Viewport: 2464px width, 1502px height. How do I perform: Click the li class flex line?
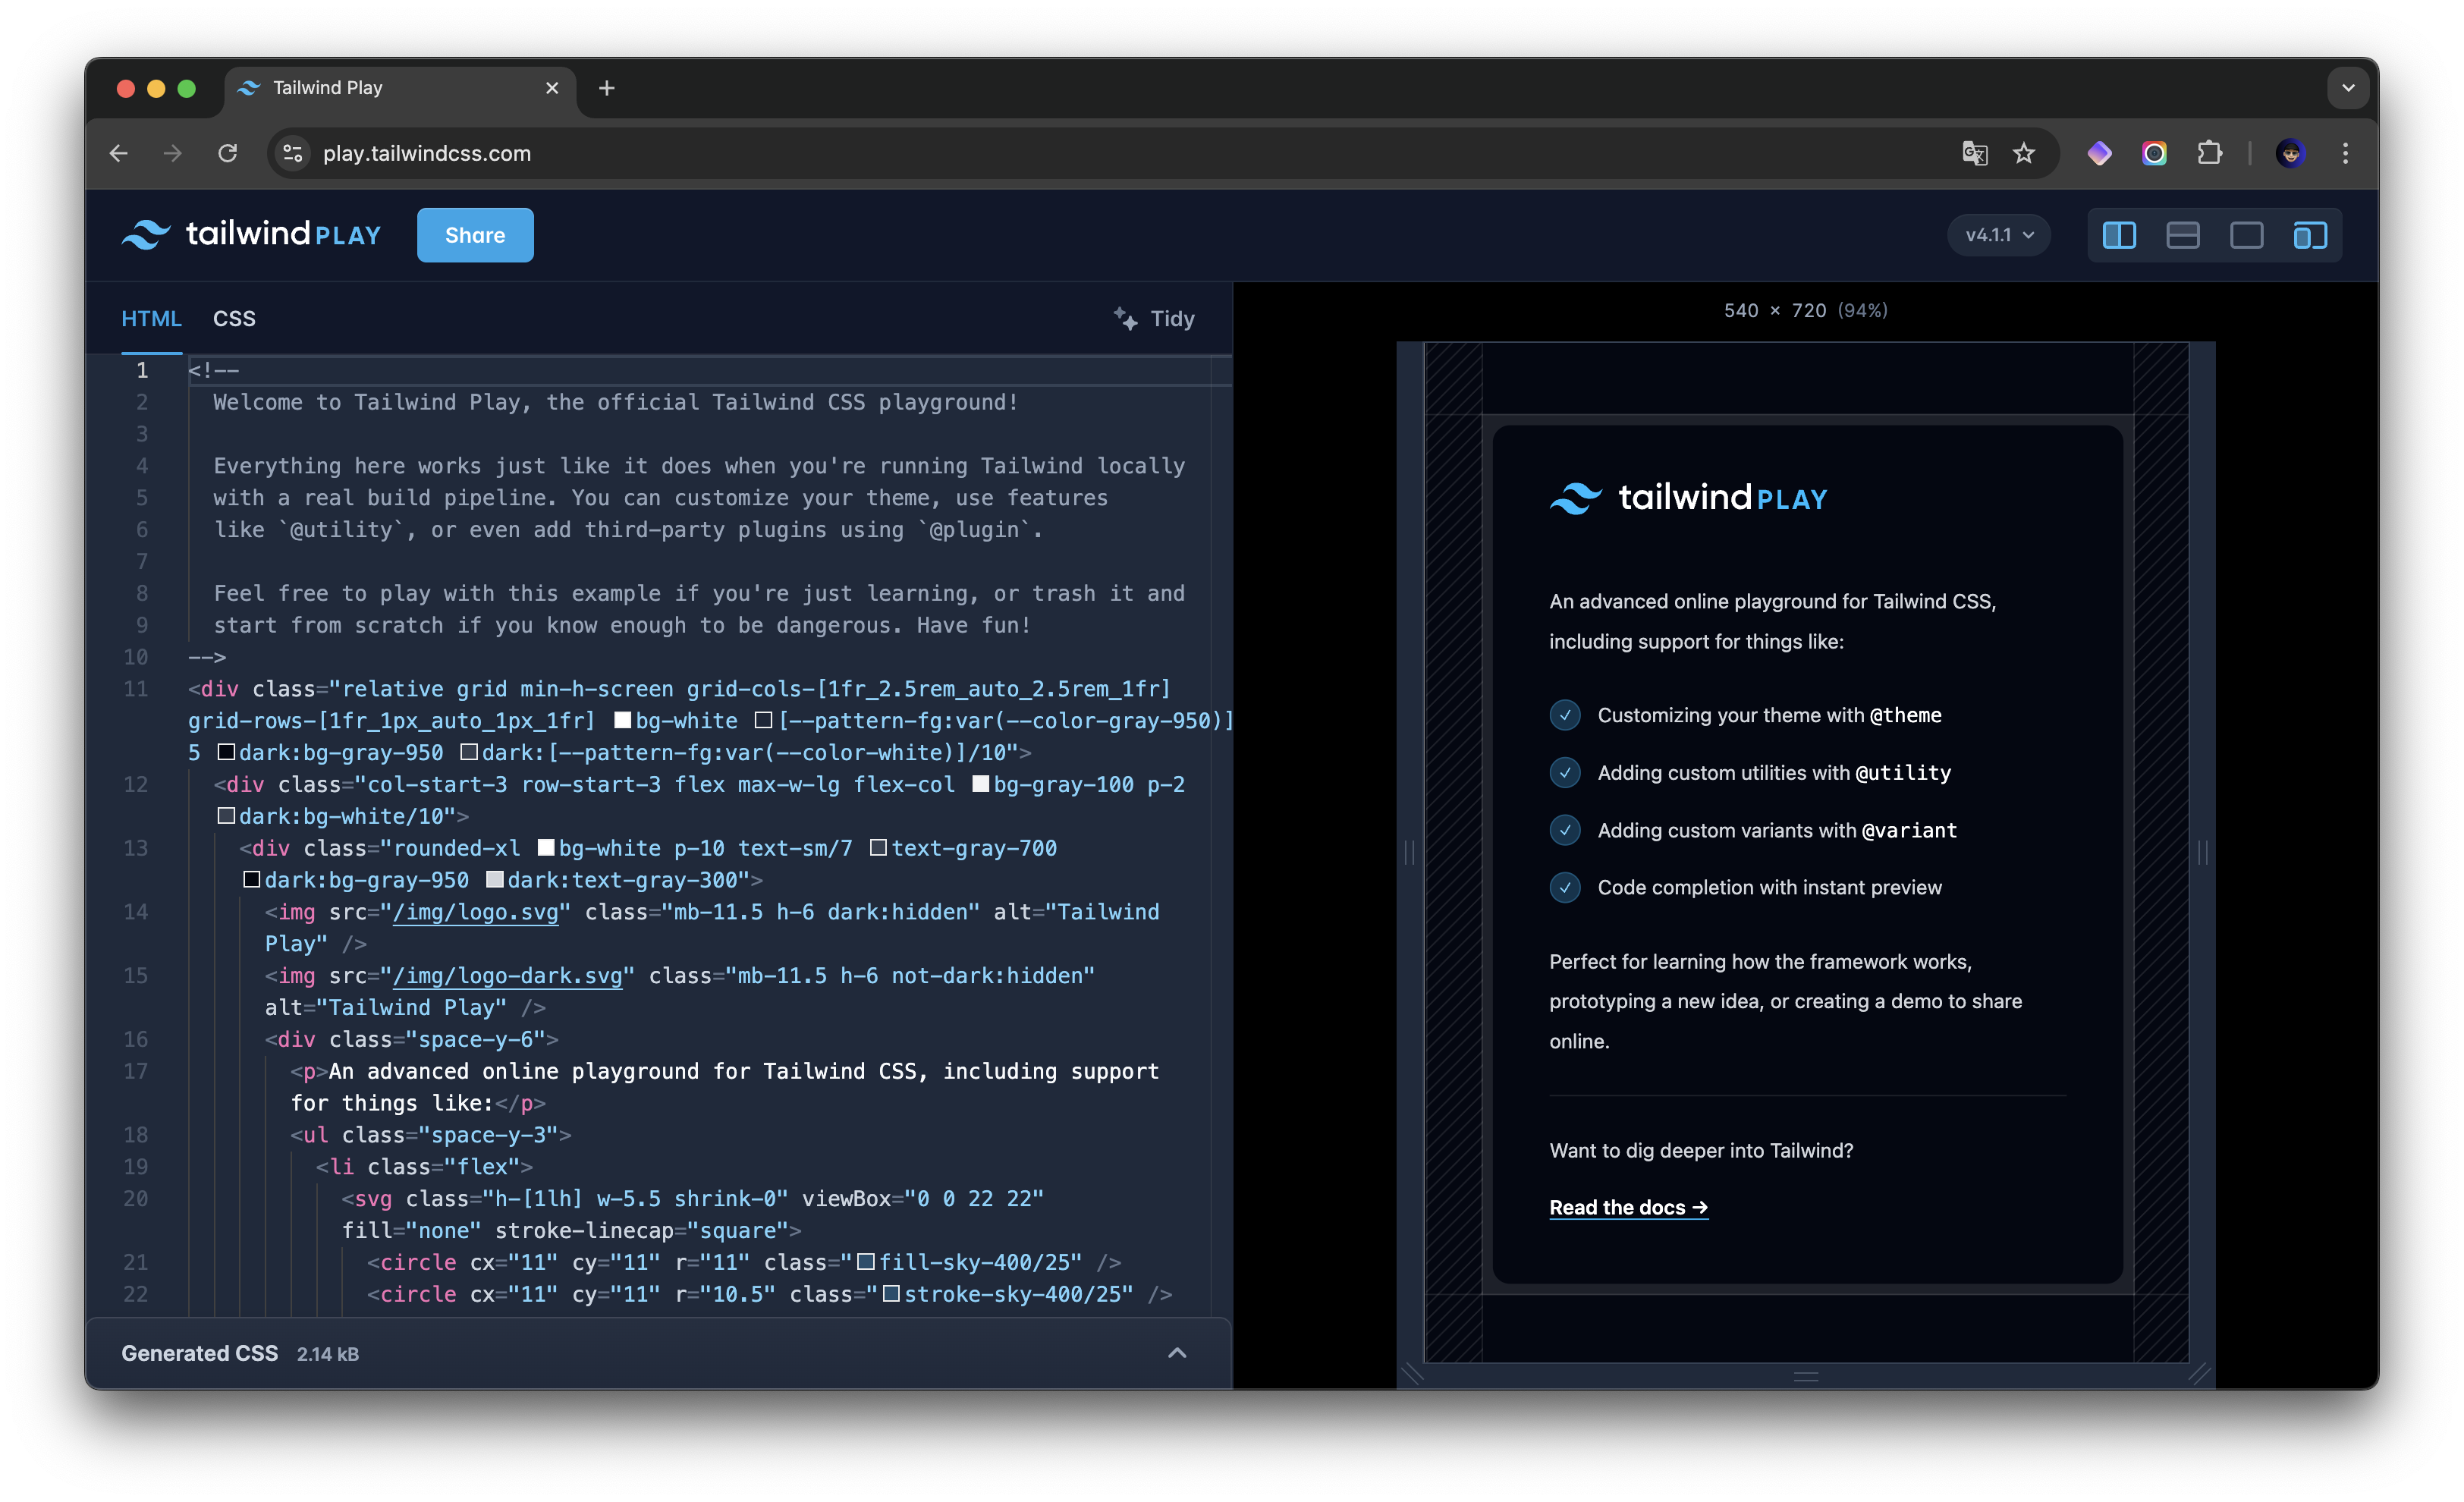click(424, 1167)
